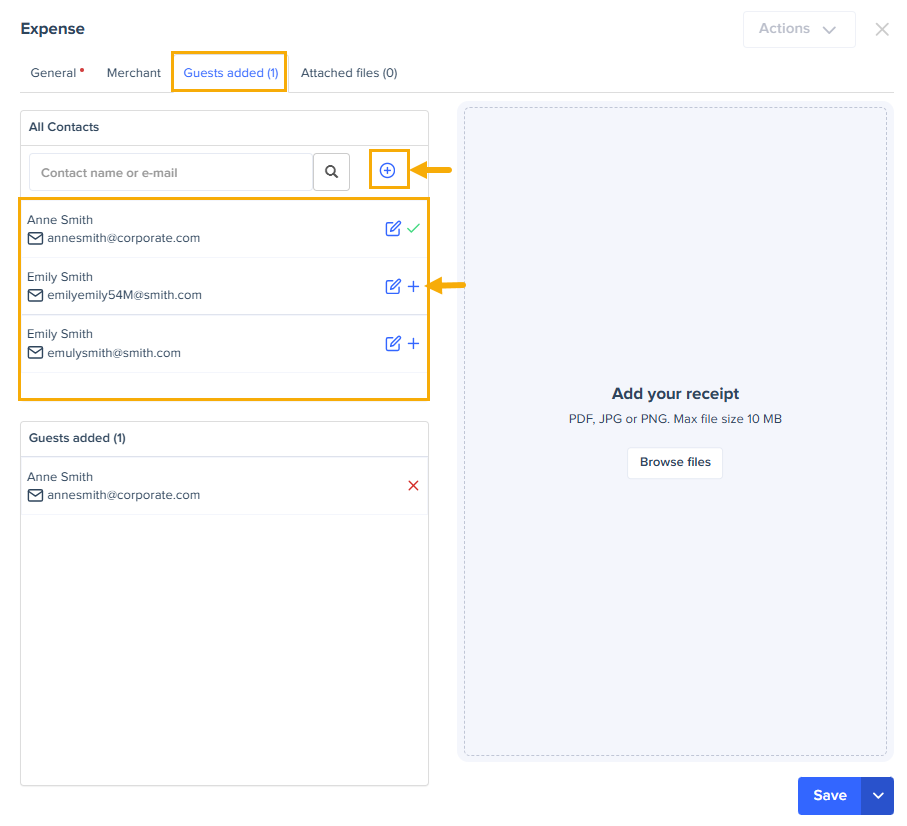
Task: Open the Actions dropdown
Action: click(x=798, y=29)
